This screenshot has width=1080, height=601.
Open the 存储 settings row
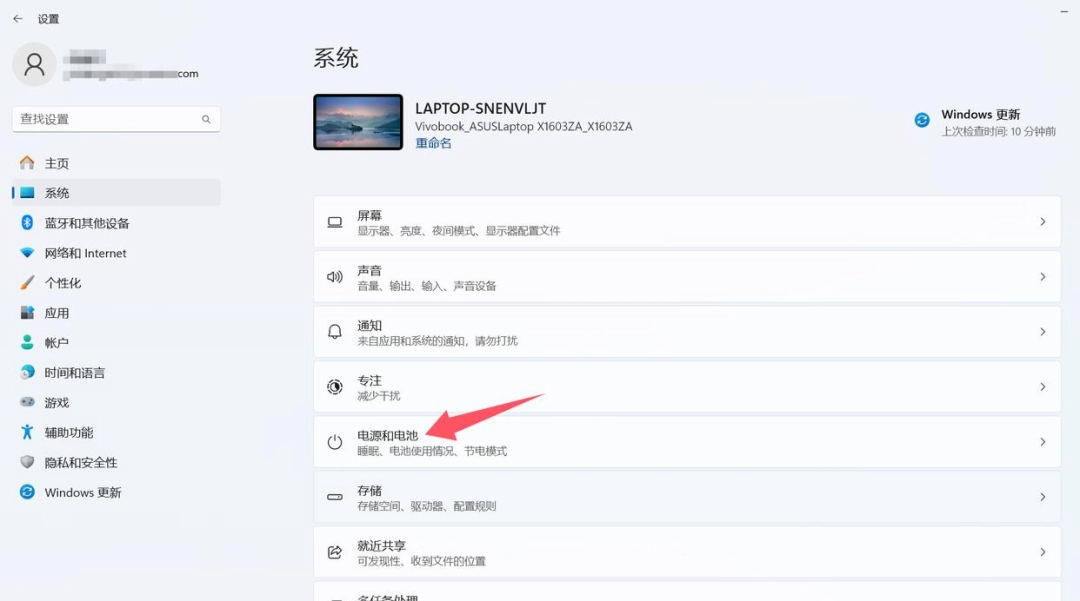(x=687, y=497)
